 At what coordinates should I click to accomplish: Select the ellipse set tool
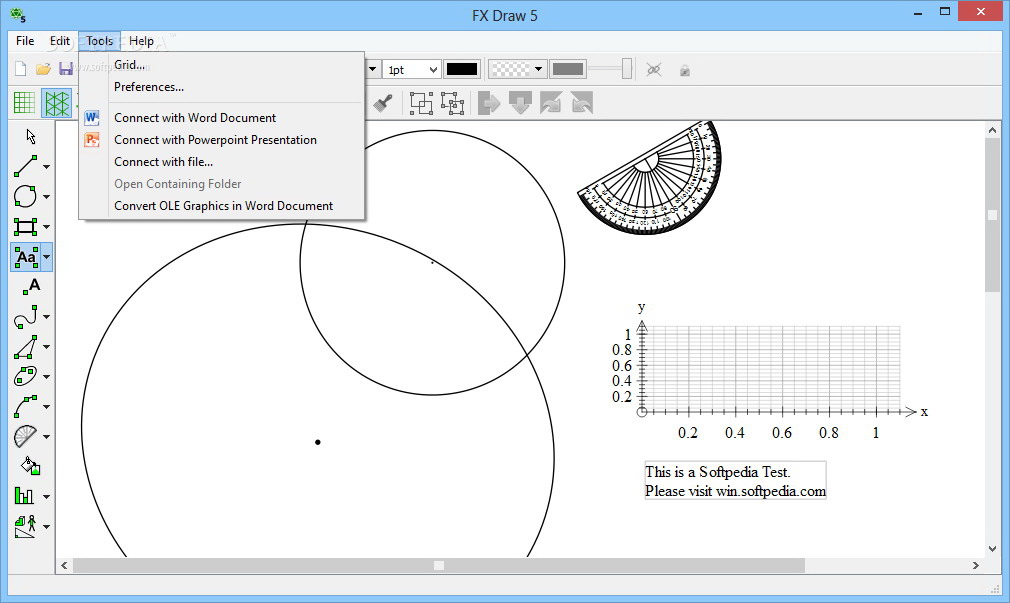tap(25, 376)
